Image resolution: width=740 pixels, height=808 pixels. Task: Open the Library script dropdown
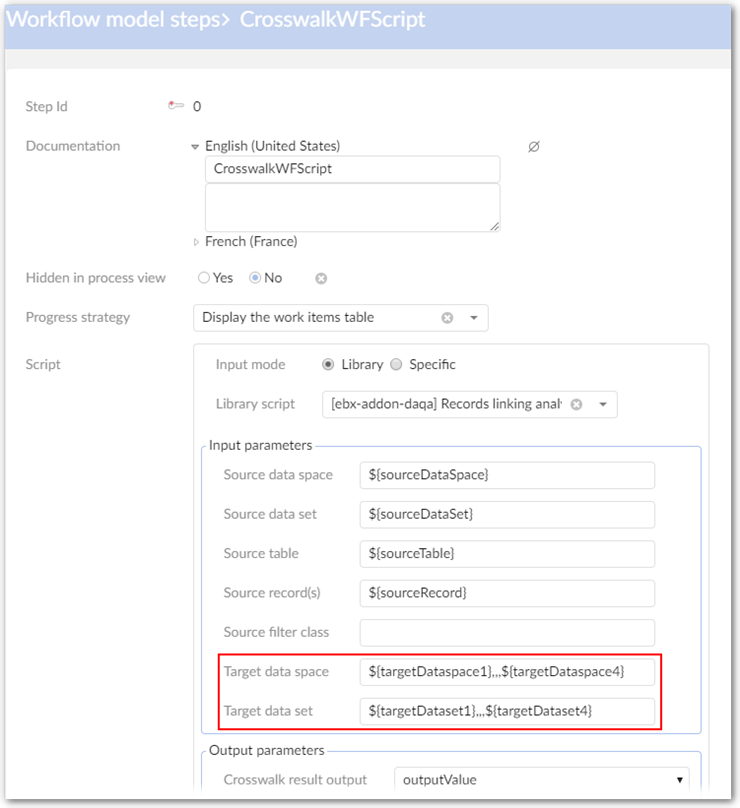pos(603,405)
